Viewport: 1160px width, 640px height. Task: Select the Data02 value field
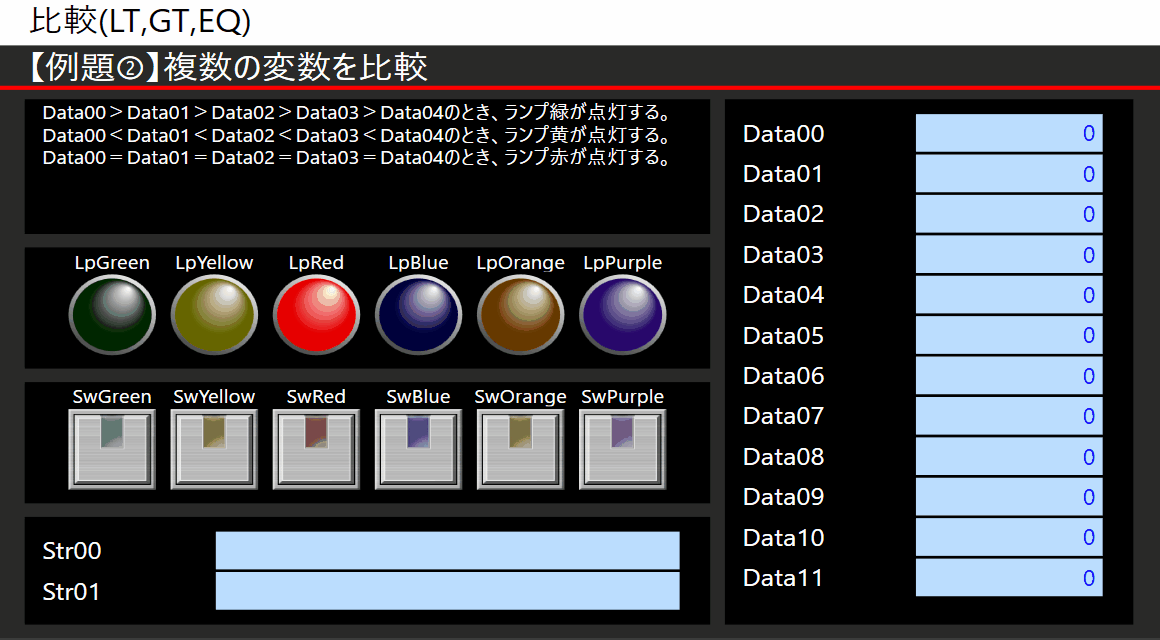pyautogui.click(x=1009, y=214)
